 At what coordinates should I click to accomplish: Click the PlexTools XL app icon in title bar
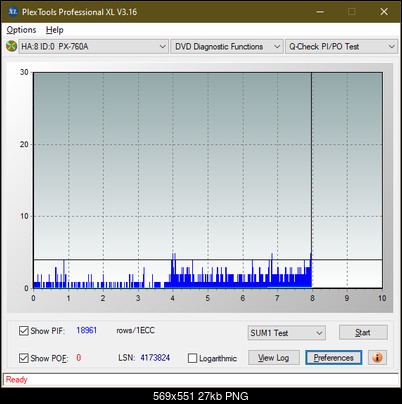coord(12,12)
